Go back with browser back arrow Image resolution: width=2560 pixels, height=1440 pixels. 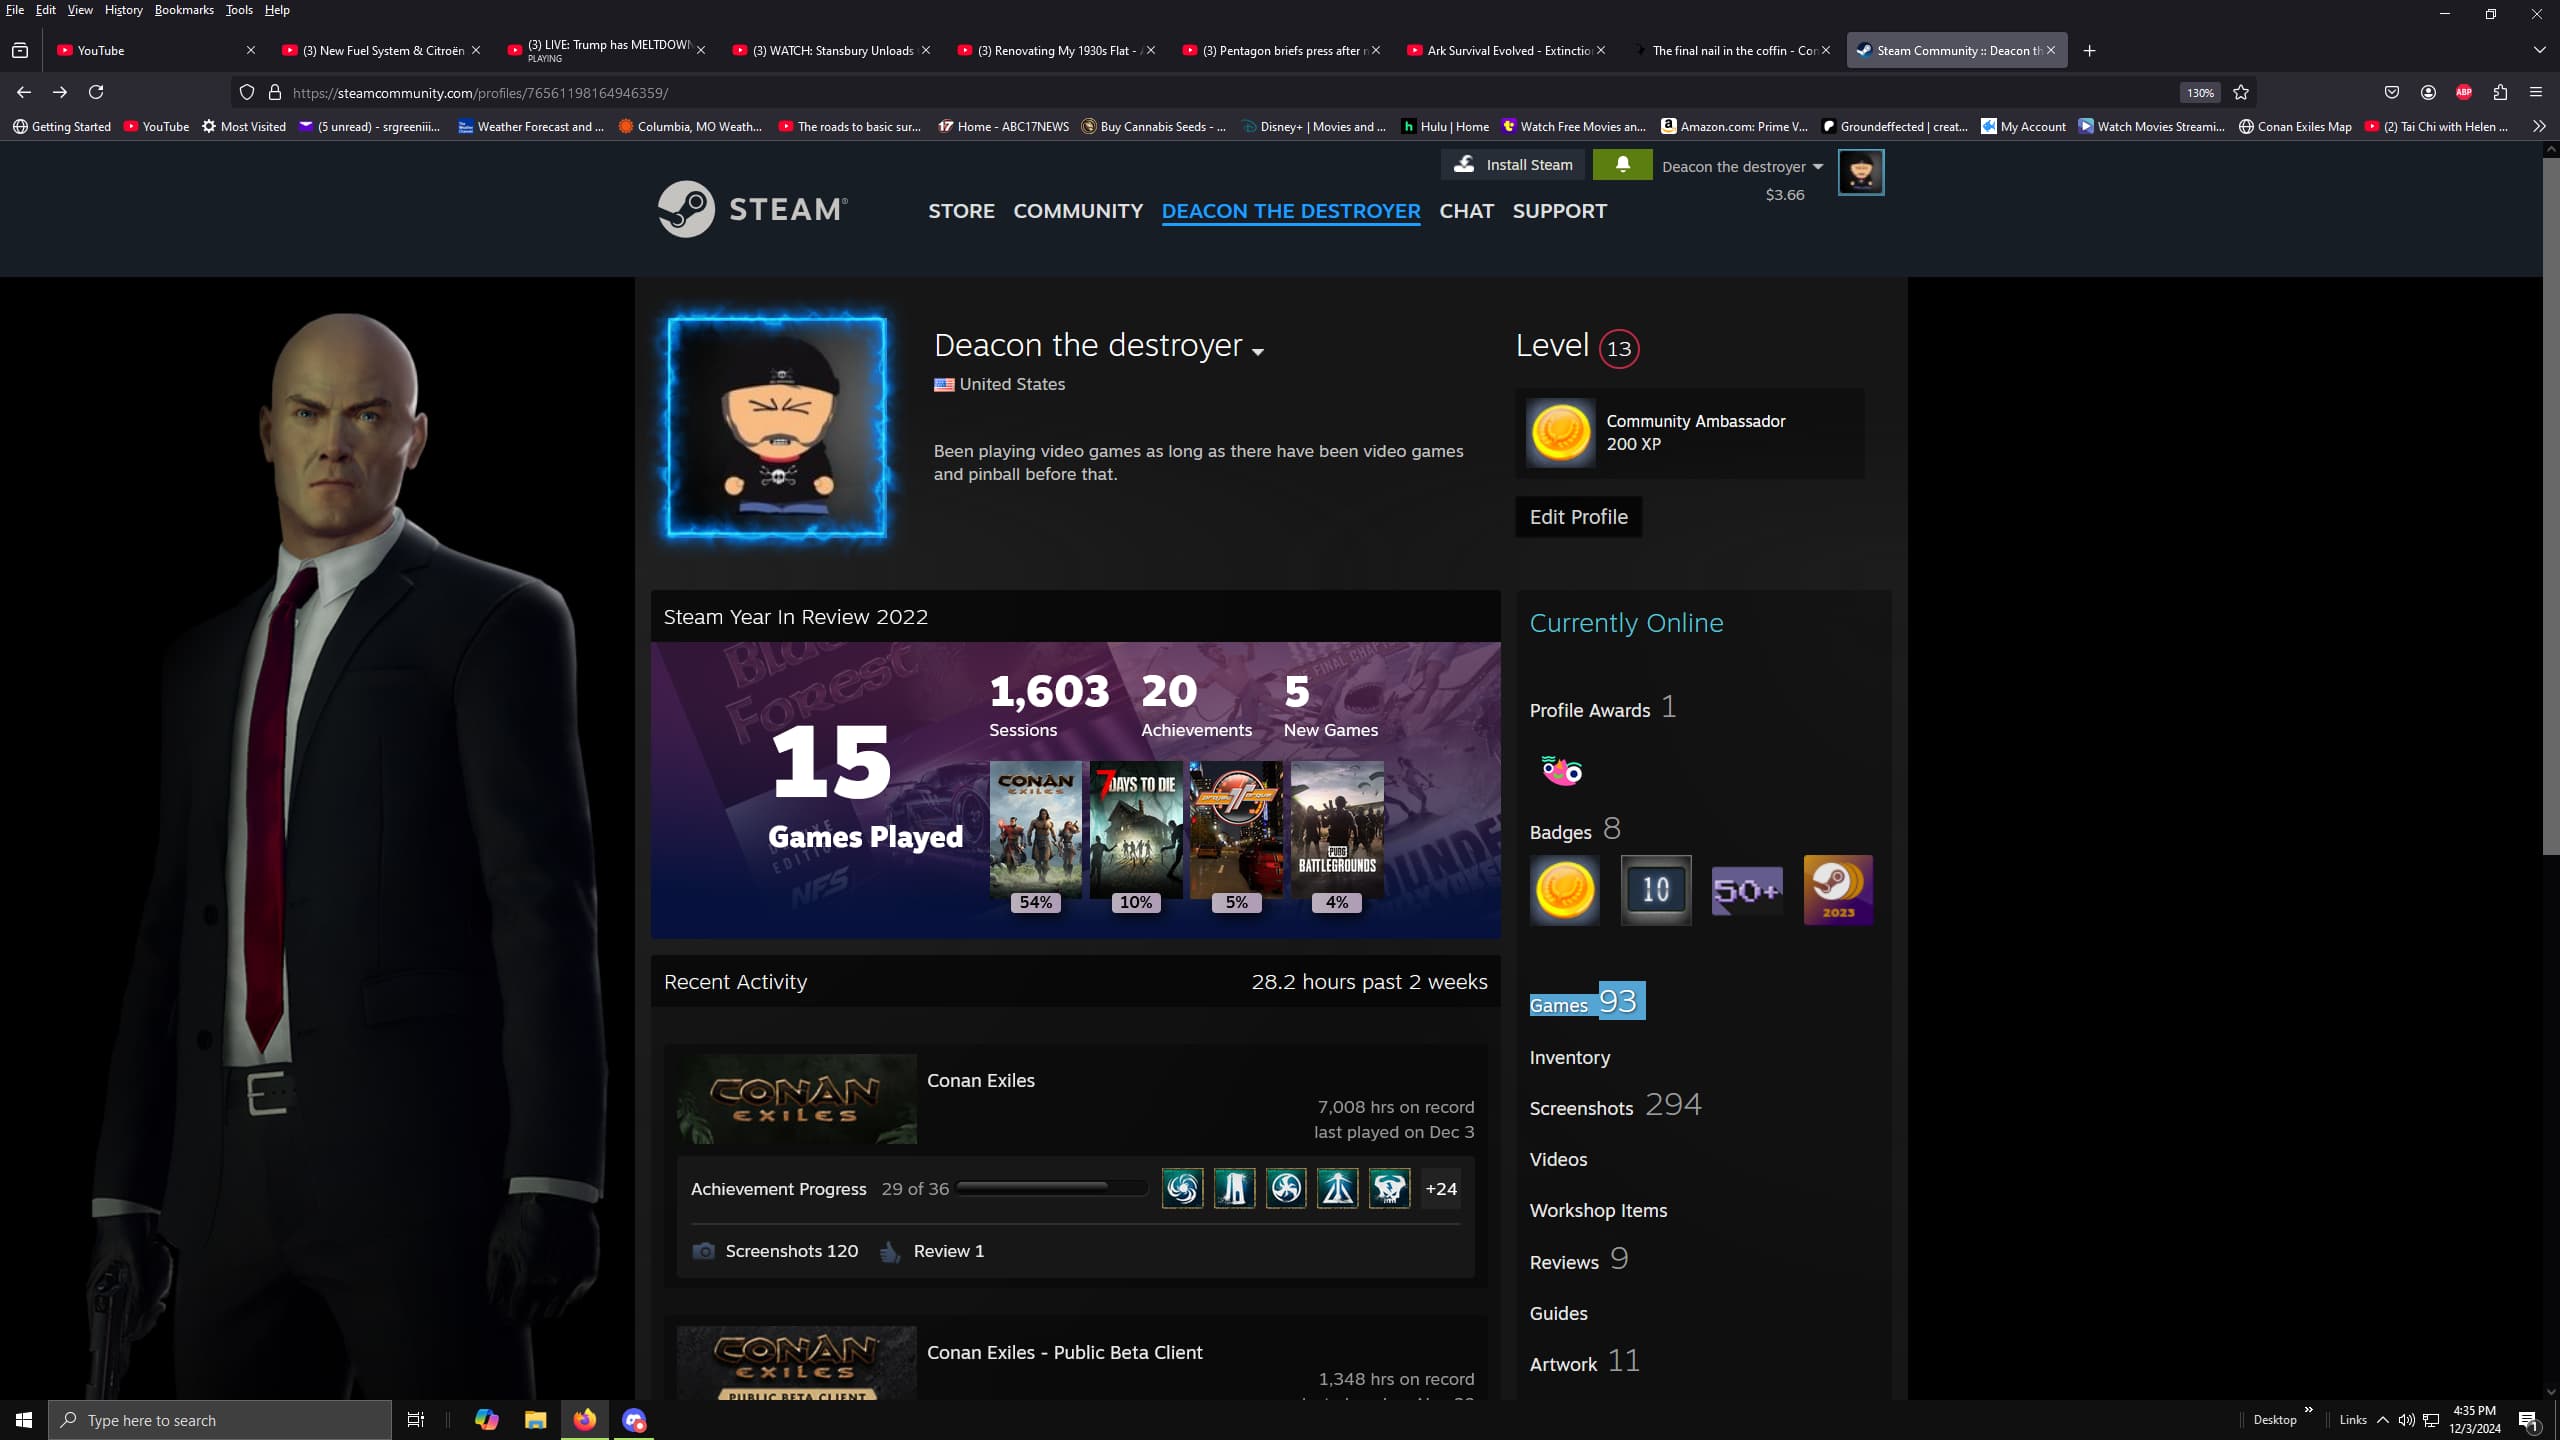click(x=24, y=92)
